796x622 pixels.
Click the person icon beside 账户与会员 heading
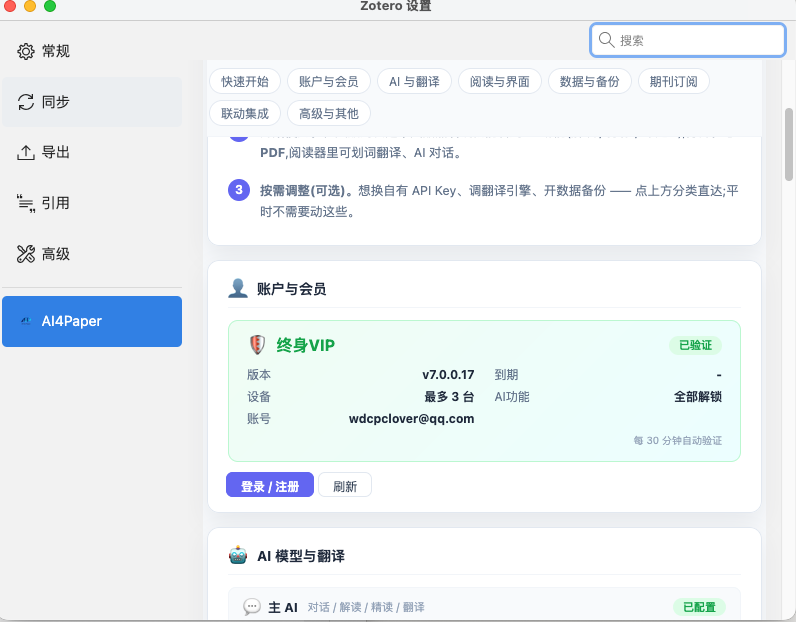238,288
